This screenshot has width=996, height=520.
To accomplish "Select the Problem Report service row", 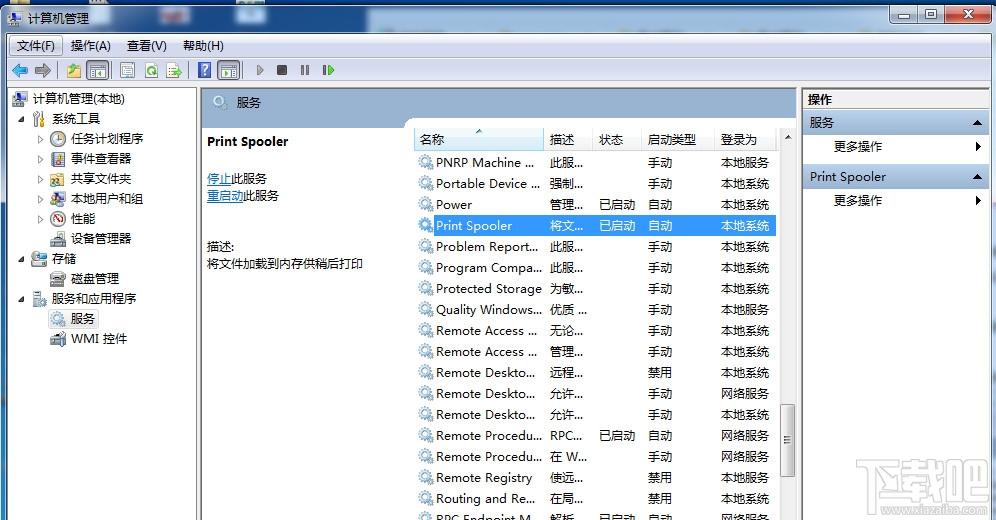I will (x=596, y=247).
